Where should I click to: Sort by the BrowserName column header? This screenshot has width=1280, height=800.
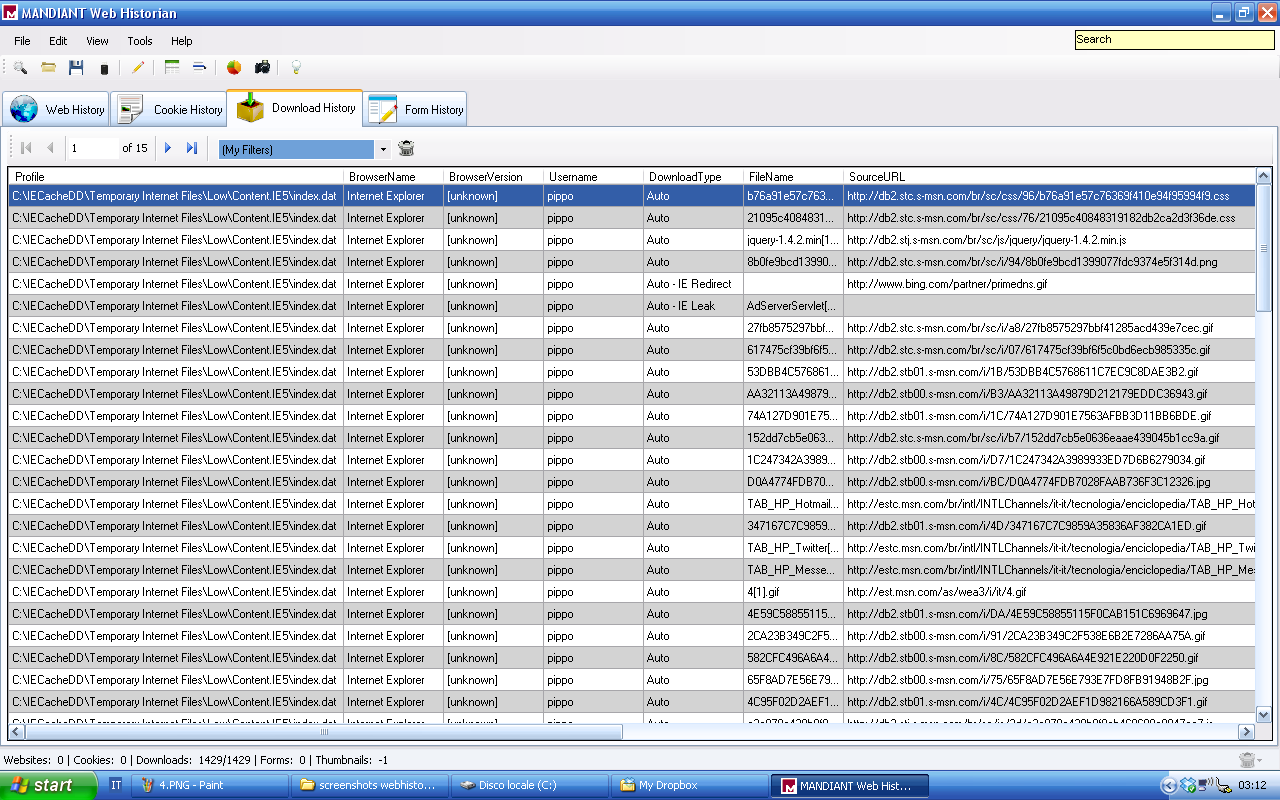coord(393,177)
